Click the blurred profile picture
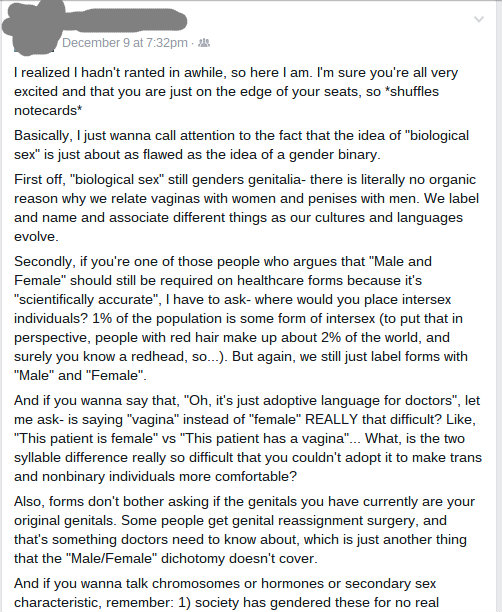Viewport: 502px width, 612px height. (x=33, y=26)
